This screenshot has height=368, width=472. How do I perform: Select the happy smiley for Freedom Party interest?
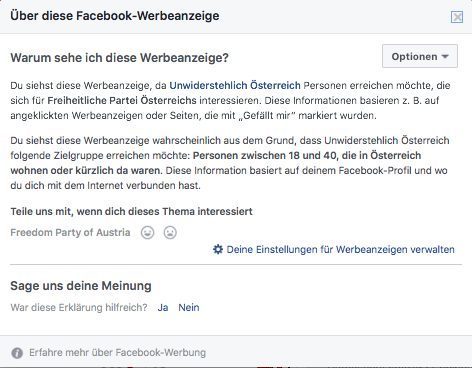point(147,232)
